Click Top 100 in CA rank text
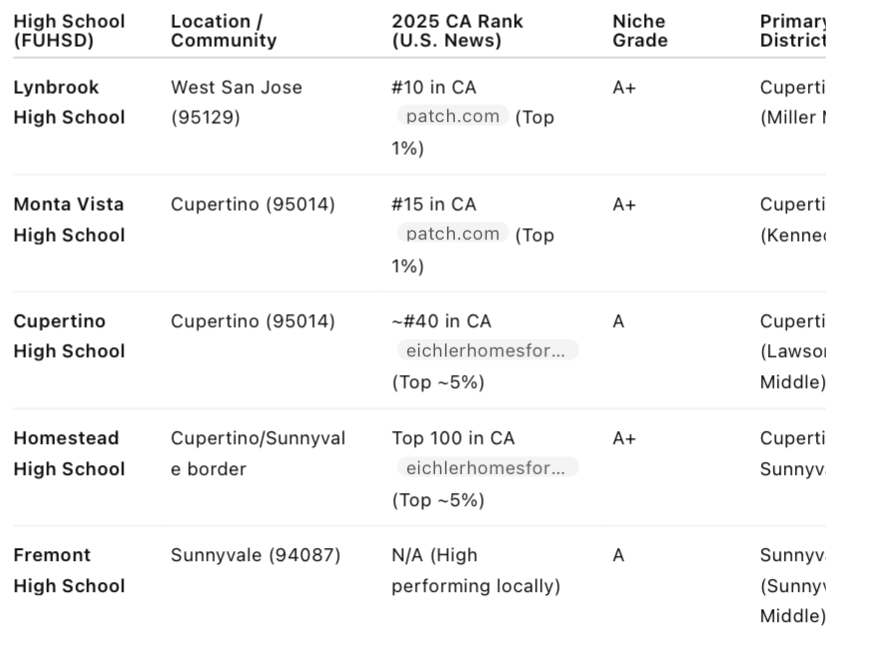872x648 pixels. click(453, 438)
